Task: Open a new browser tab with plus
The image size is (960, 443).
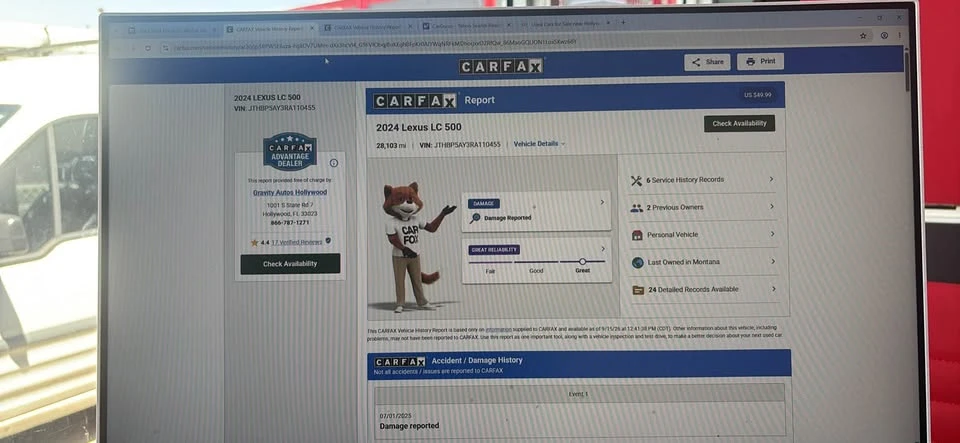Action: tap(623, 22)
